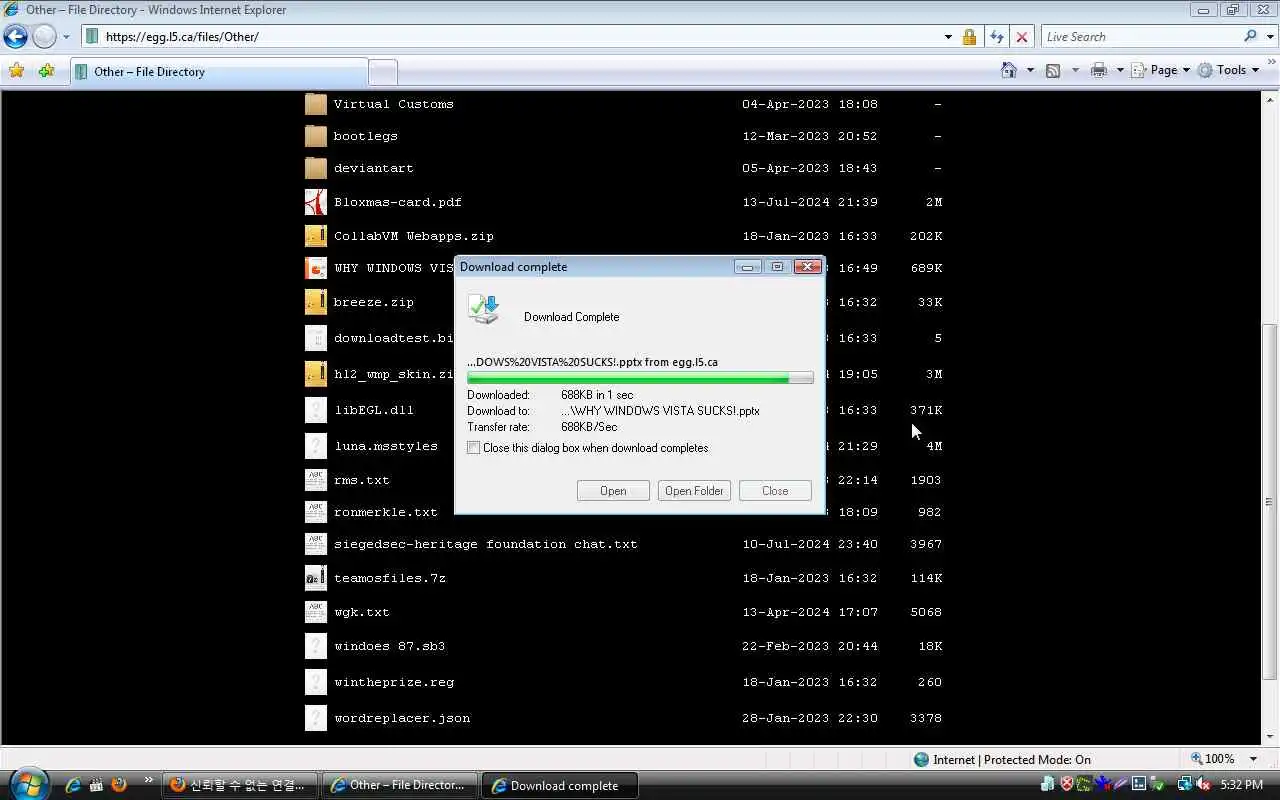
Task: Click the Add to Favorites icon
Action: click(46, 71)
